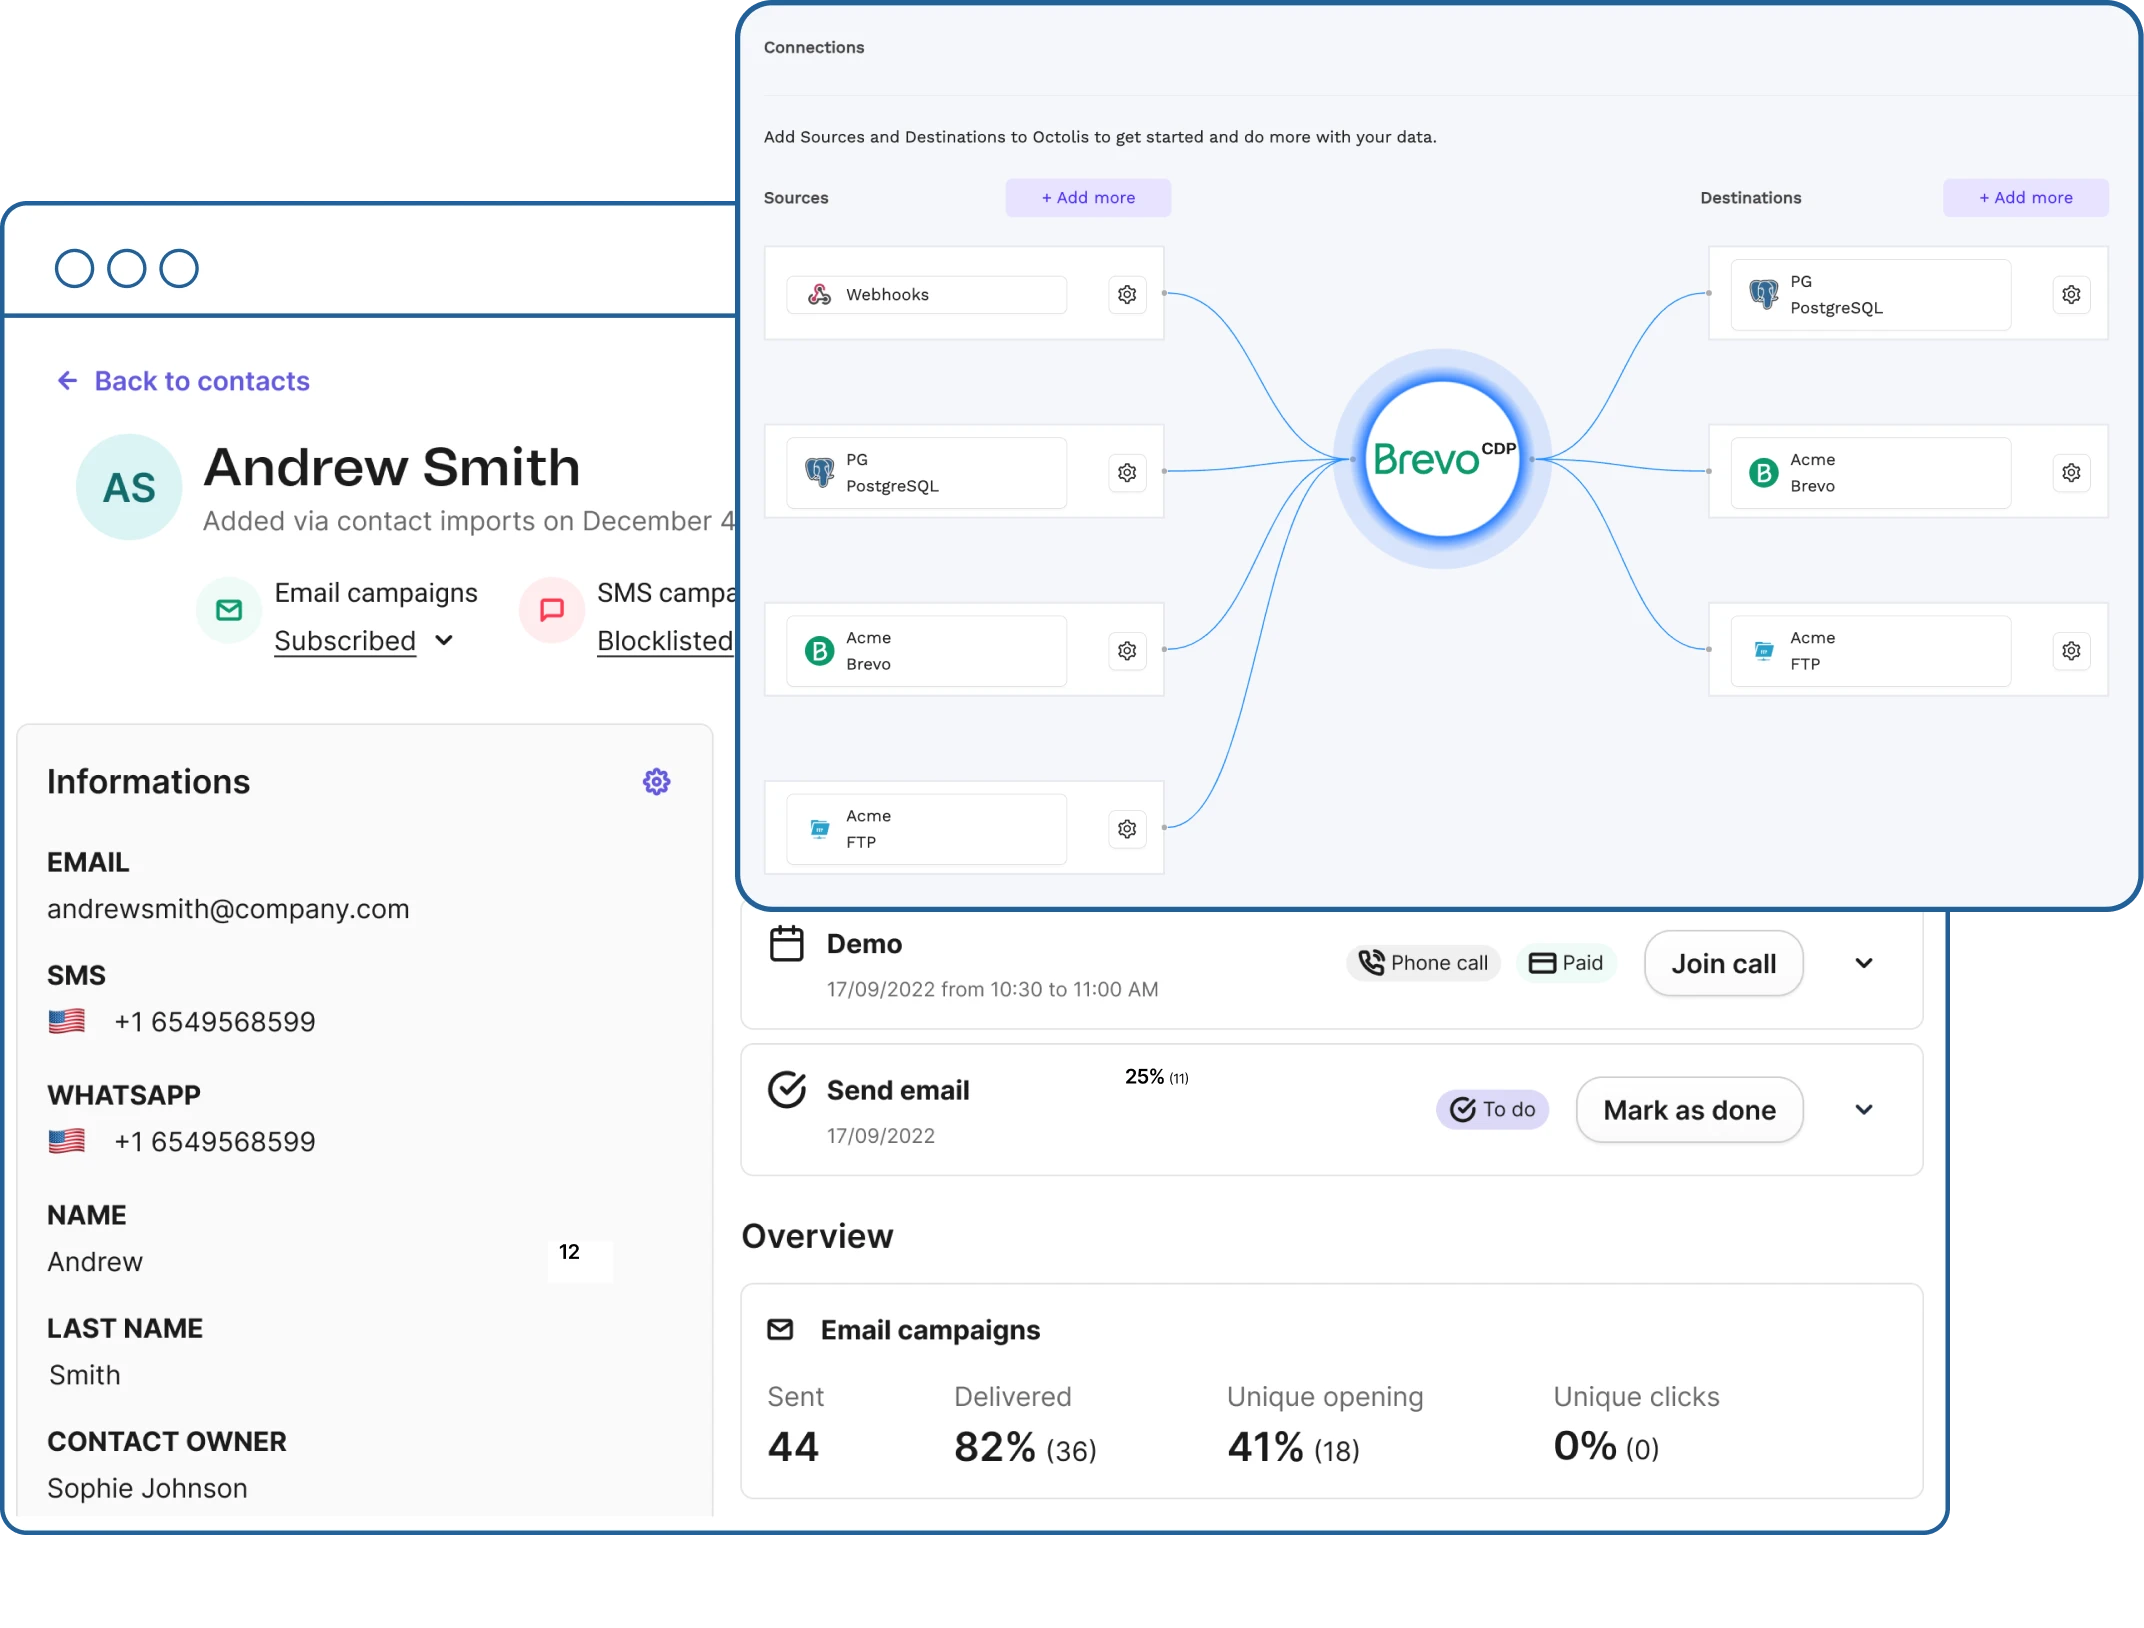Open the settings gear in the Informations panel
Viewport: 2144px width, 1628px height.
coord(656,781)
